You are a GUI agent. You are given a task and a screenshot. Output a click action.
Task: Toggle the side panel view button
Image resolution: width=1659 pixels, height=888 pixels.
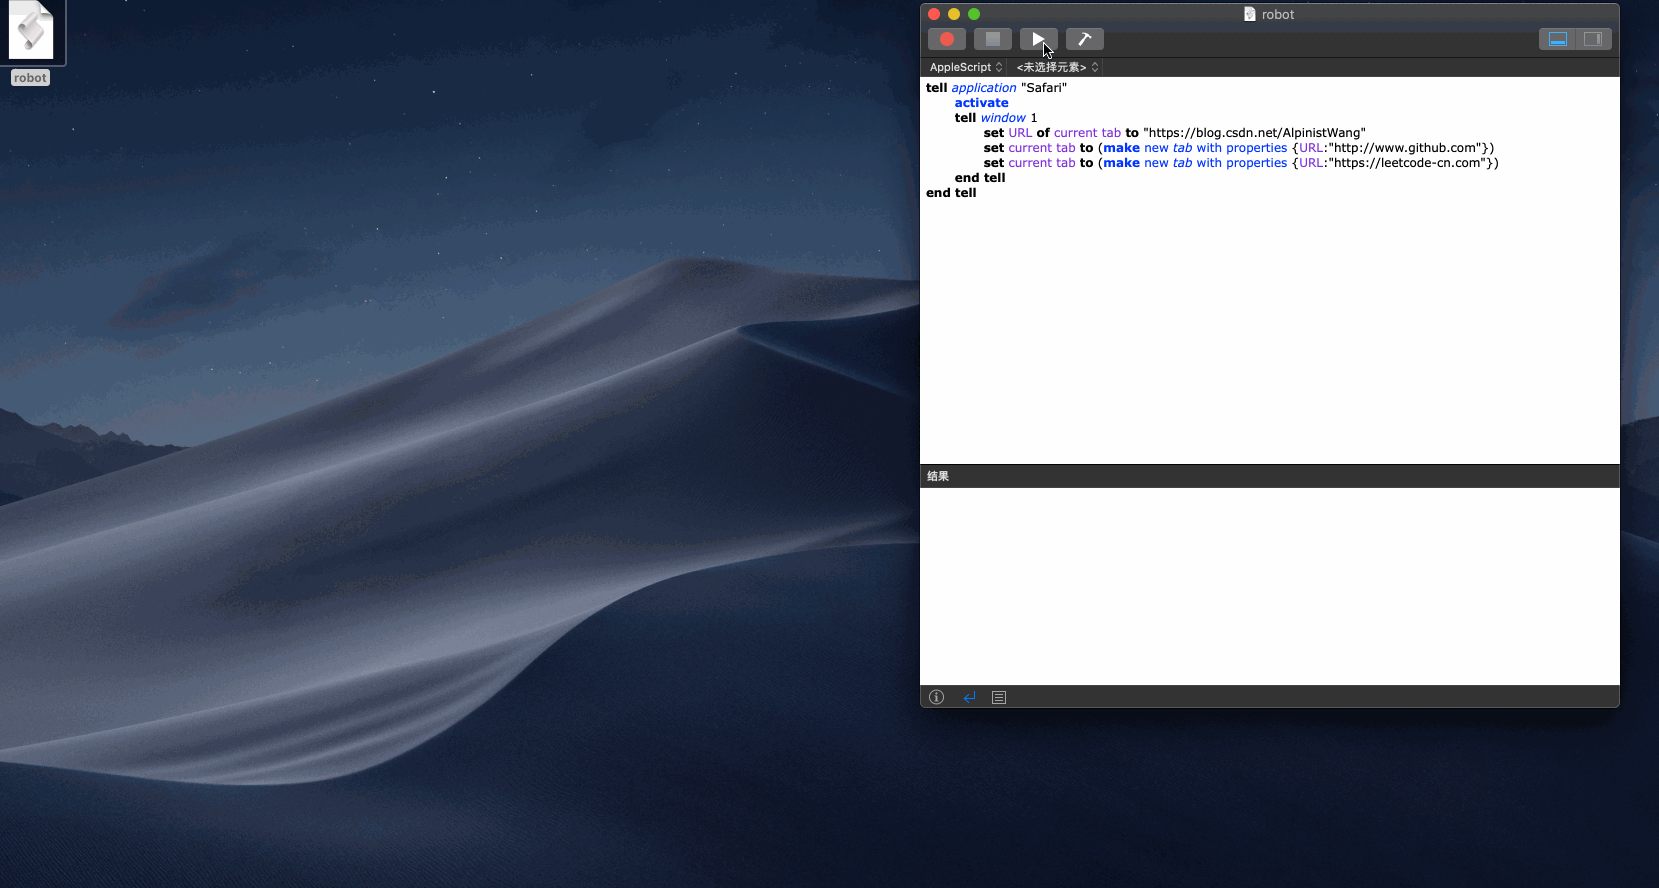point(1593,39)
